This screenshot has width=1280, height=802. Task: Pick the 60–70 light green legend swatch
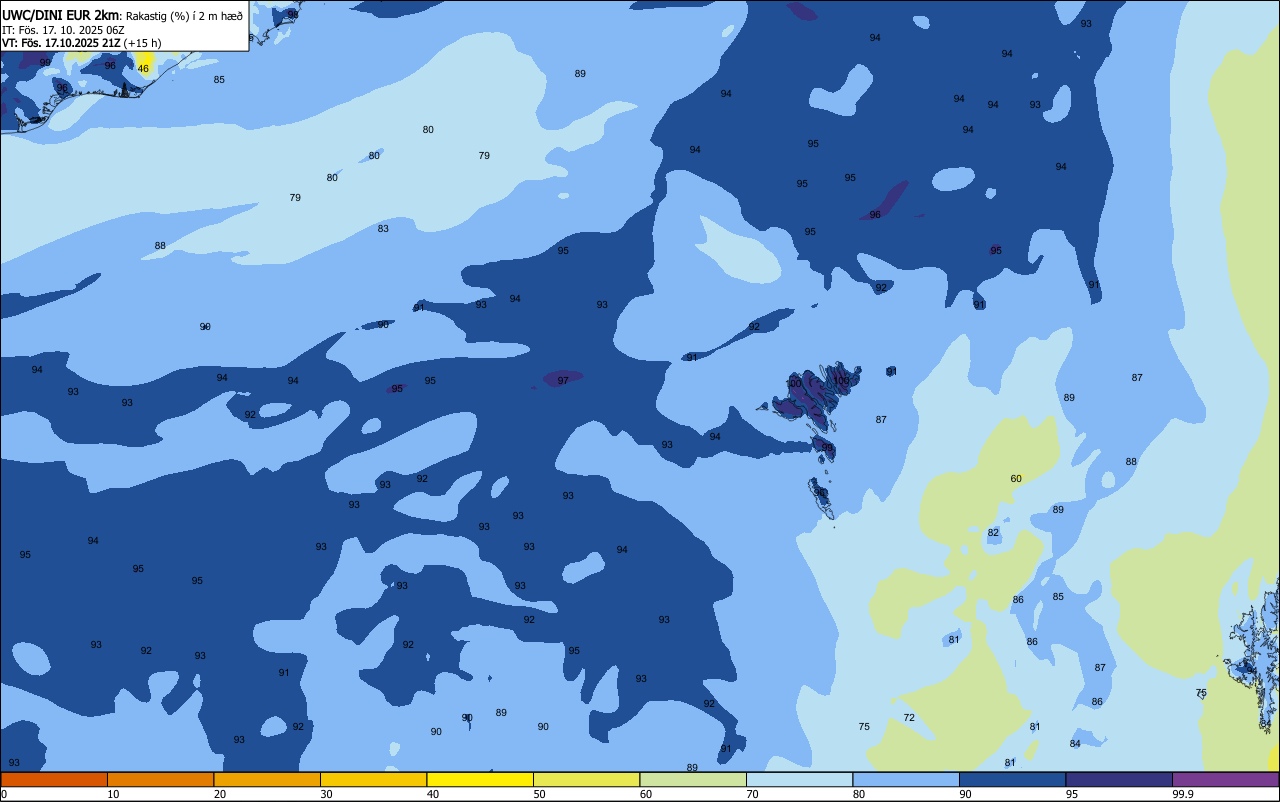point(693,779)
